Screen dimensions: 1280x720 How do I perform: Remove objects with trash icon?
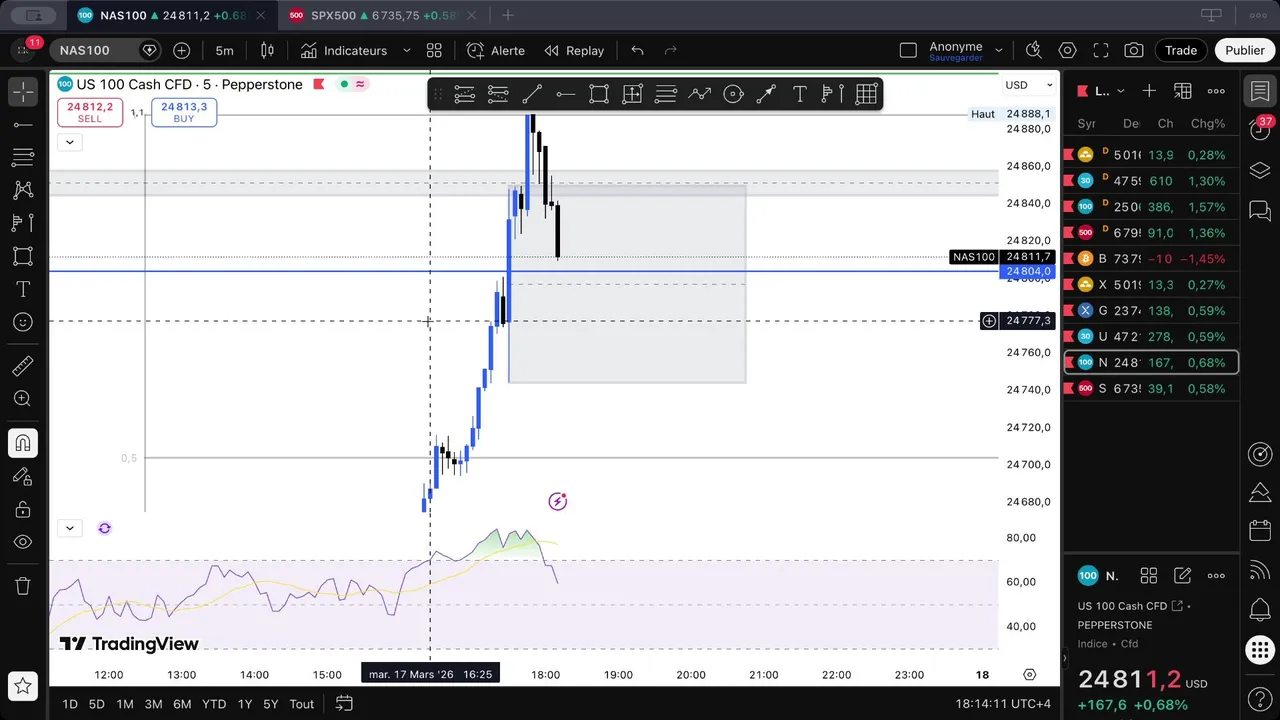click(22, 586)
